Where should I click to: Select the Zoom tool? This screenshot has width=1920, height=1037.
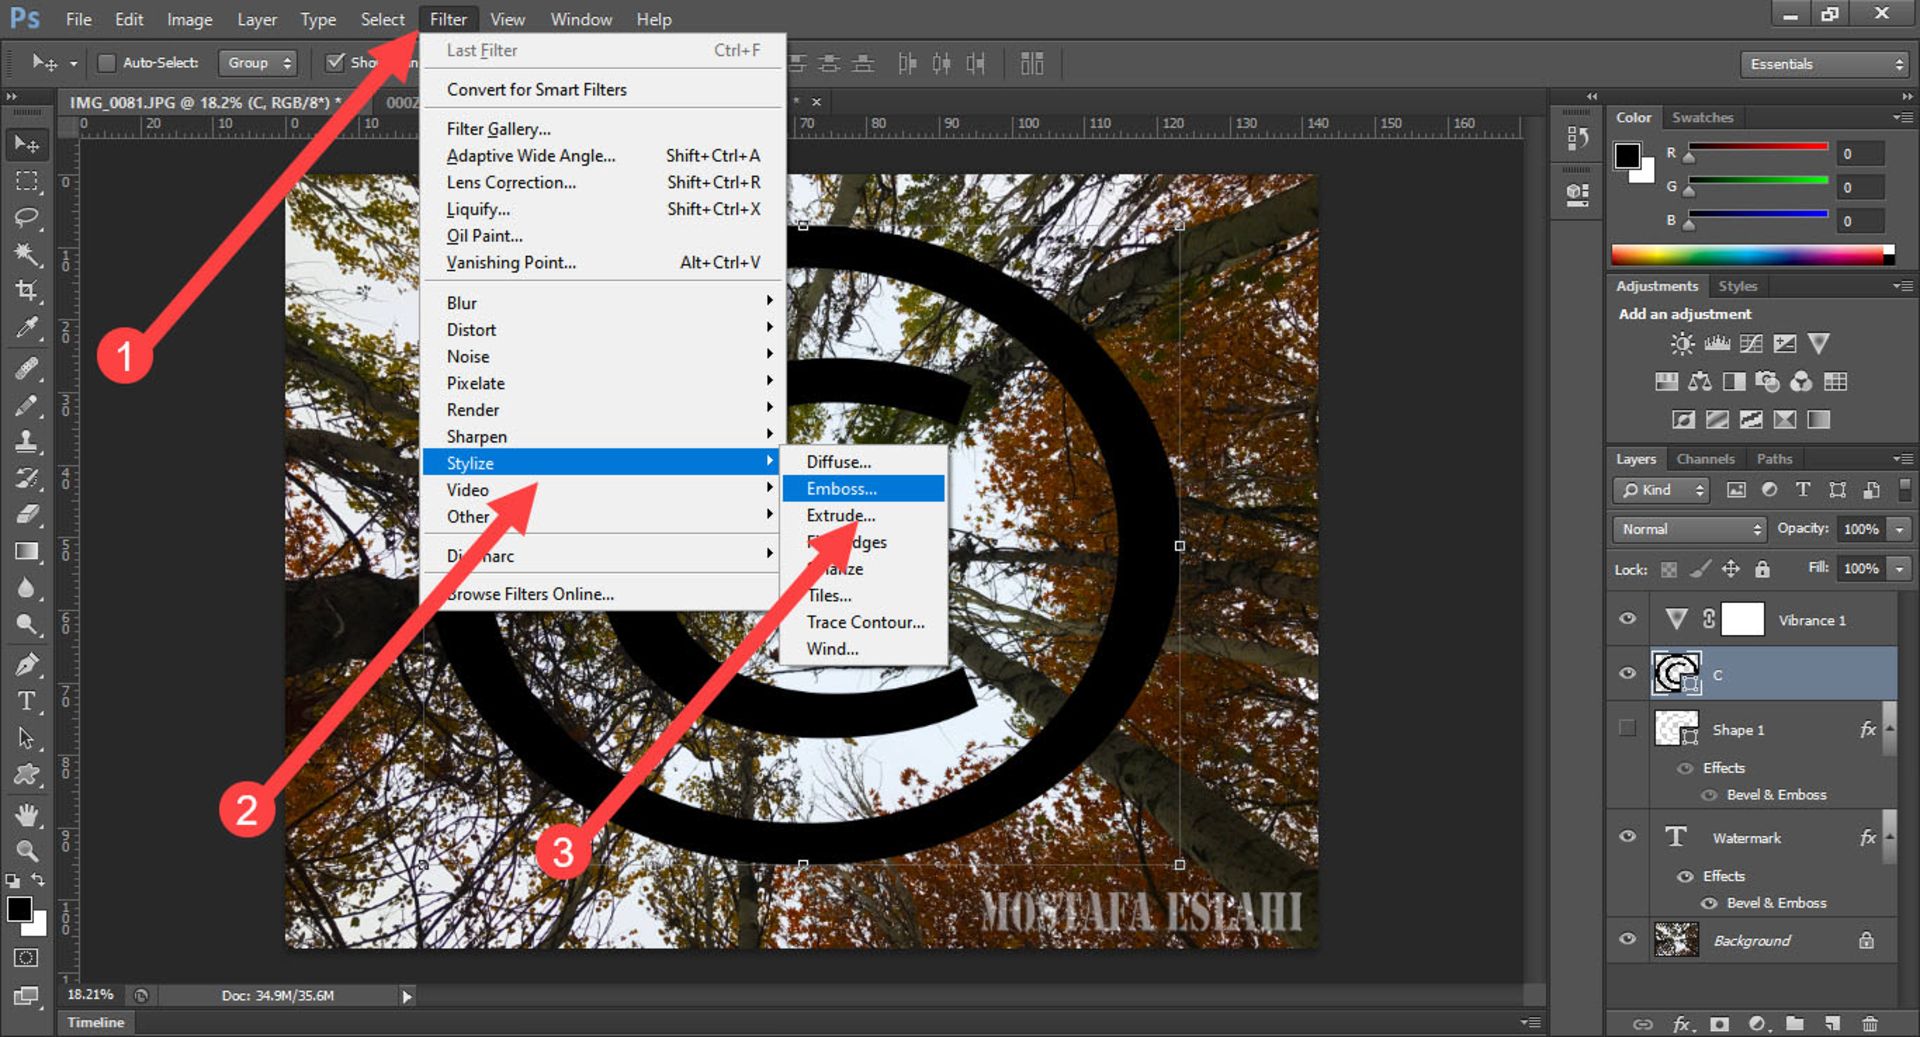[x=26, y=851]
